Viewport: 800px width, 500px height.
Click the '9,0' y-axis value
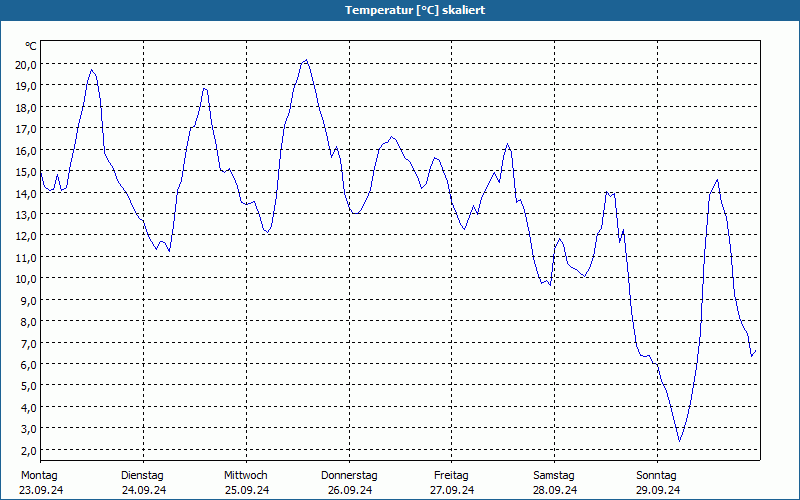(x=28, y=300)
